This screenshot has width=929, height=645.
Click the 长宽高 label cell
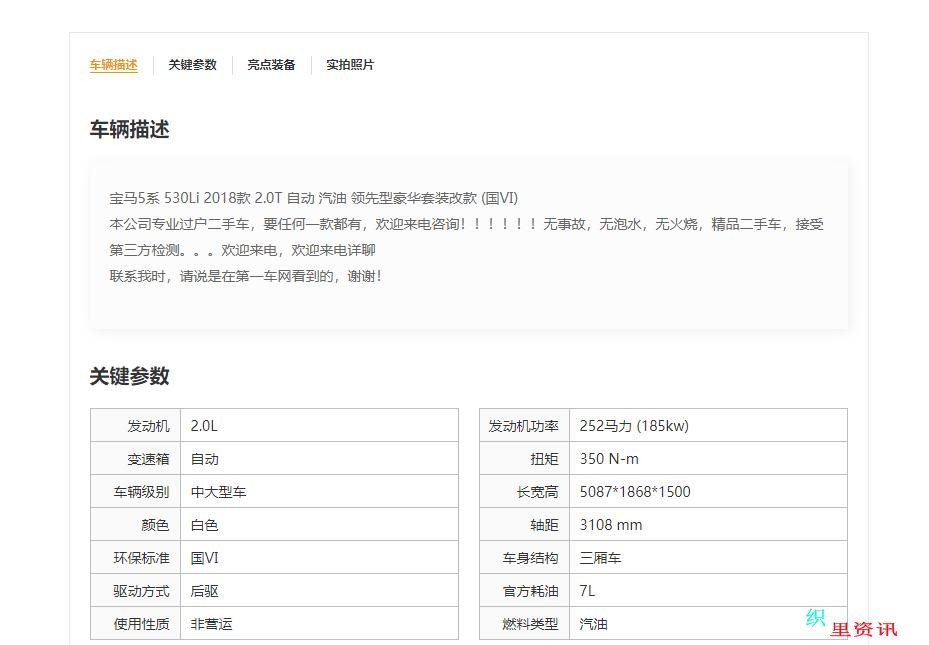click(524, 492)
